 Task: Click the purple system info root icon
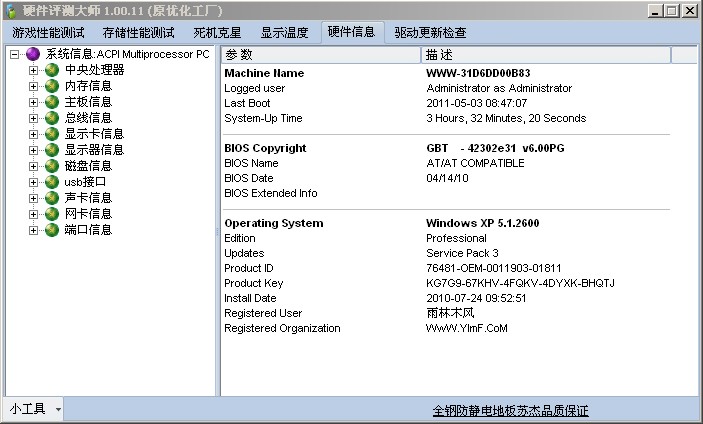coord(33,54)
